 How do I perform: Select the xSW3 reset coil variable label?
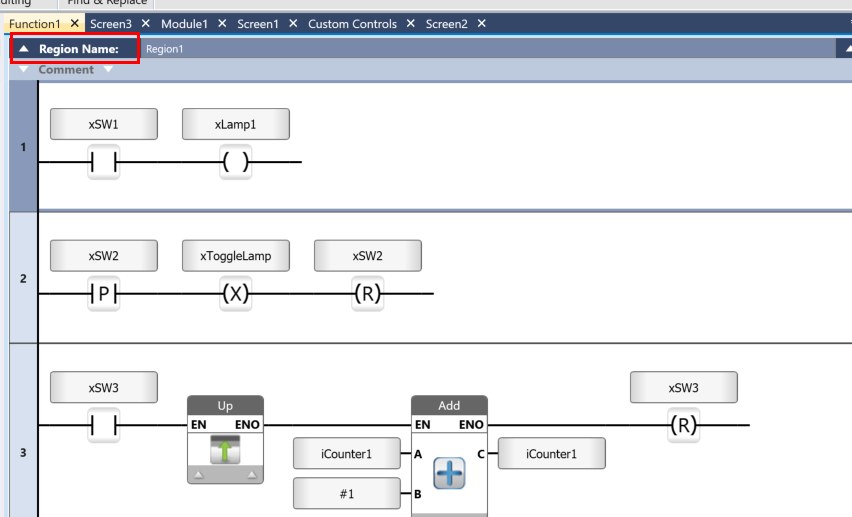tap(684, 387)
